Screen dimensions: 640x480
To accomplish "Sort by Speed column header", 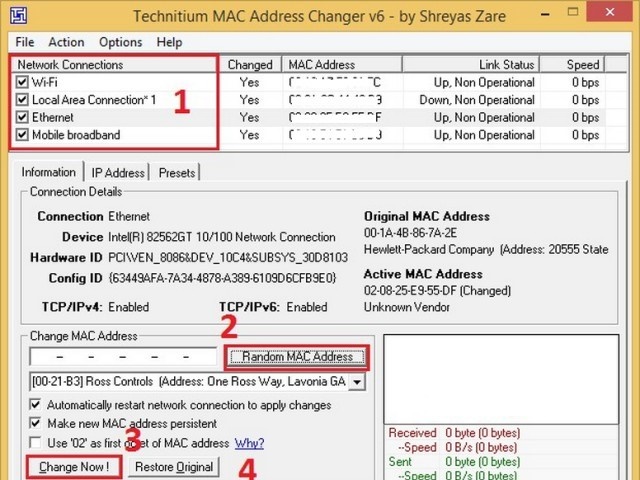I will (x=572, y=64).
